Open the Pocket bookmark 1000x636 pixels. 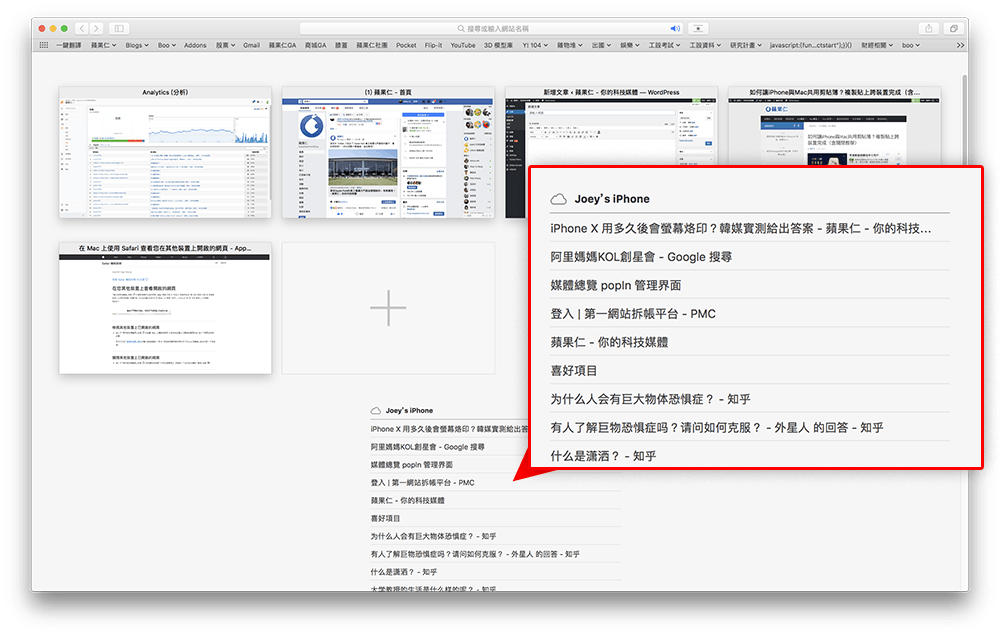click(x=406, y=45)
